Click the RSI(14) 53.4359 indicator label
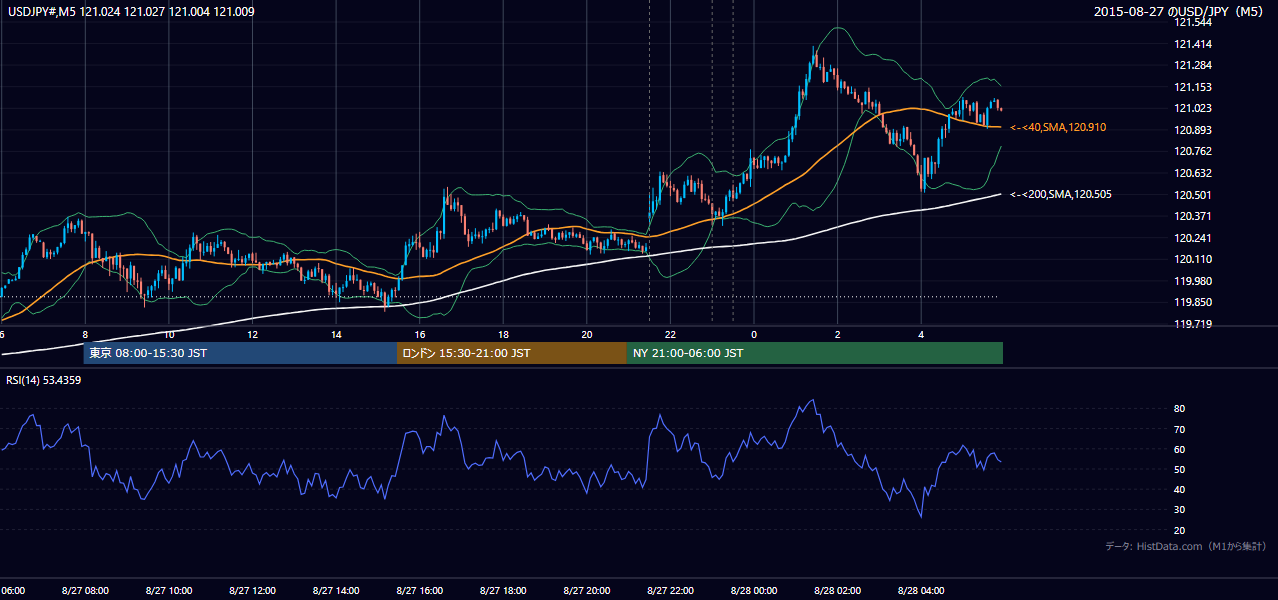Image resolution: width=1278 pixels, height=600 pixels. pyautogui.click(x=44, y=380)
